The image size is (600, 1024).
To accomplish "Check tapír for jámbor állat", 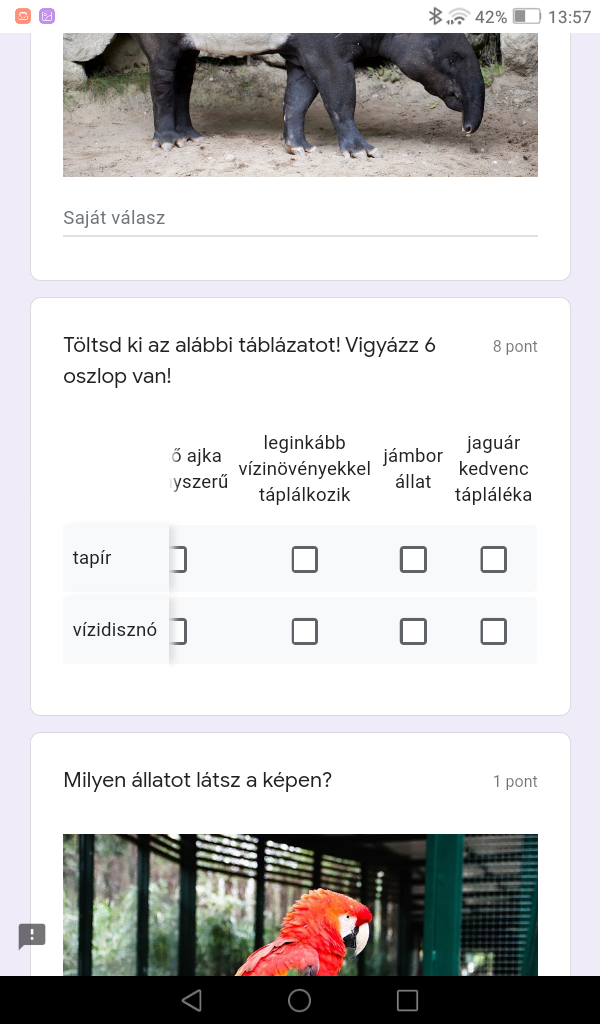I will pos(413,559).
